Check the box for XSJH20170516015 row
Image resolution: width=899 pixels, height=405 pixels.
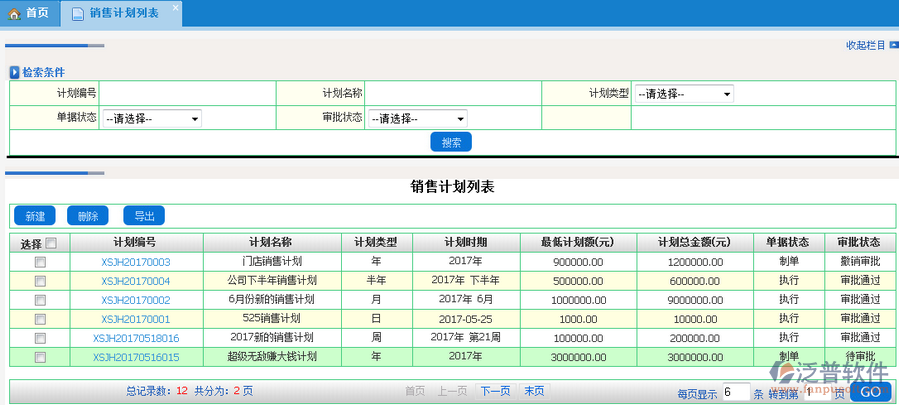pos(40,357)
